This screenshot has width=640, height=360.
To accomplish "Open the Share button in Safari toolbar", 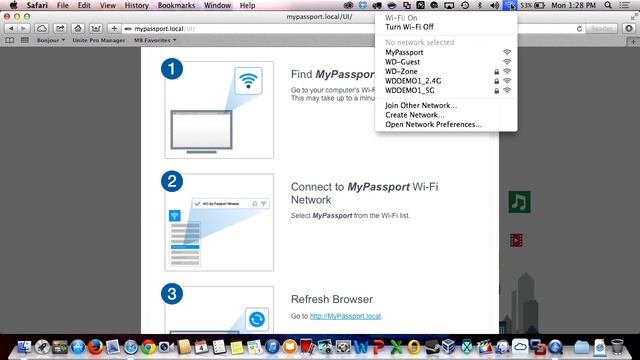I will point(60,29).
